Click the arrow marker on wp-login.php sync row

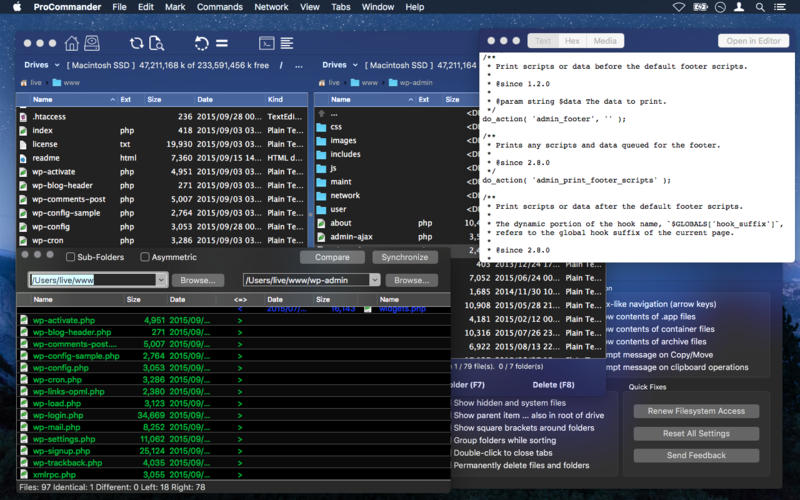pos(240,415)
